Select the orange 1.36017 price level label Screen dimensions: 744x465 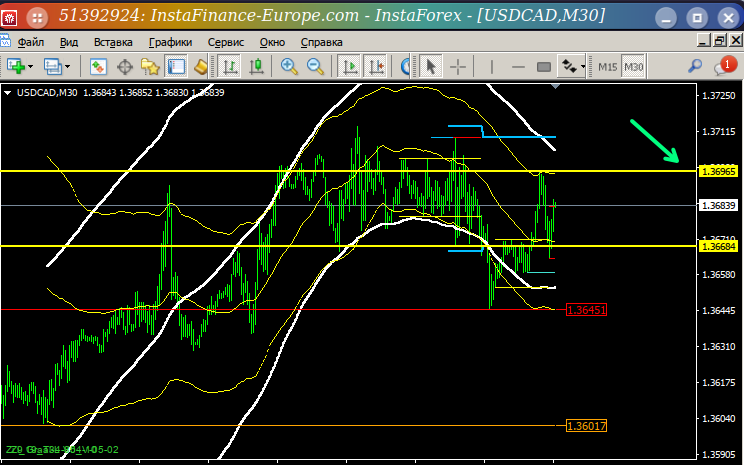(586, 426)
